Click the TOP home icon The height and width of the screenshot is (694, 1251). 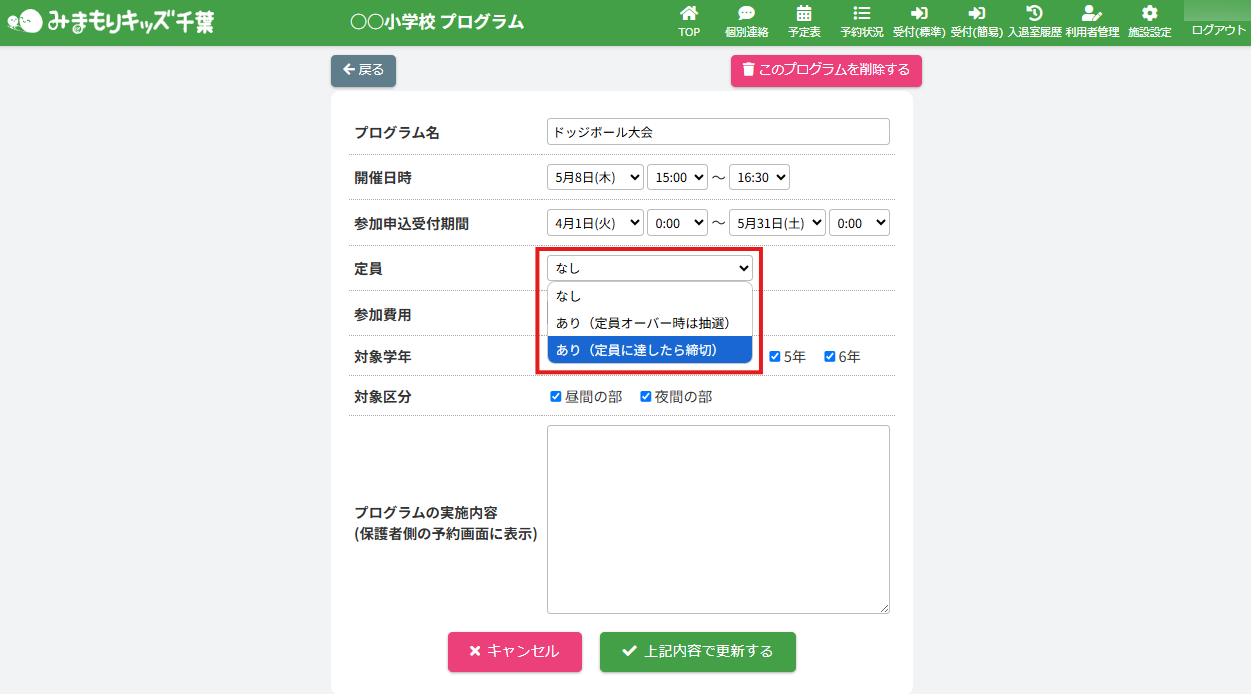(x=689, y=14)
